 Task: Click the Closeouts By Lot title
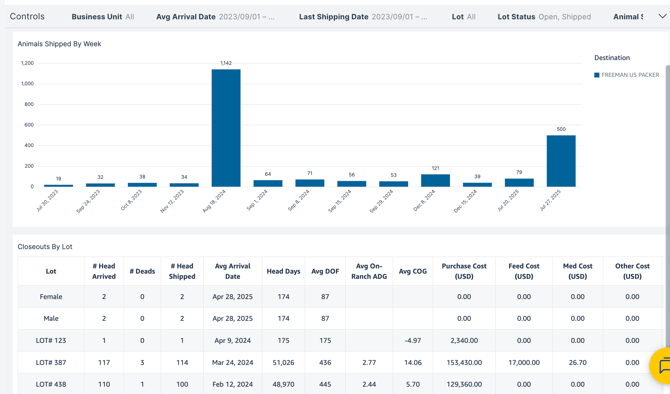coord(45,247)
